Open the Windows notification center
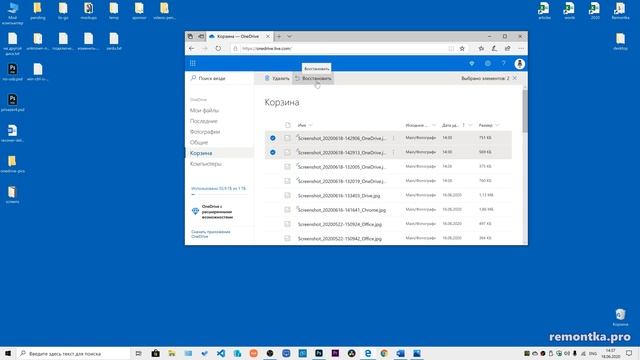The height and width of the screenshot is (360, 640). tap(629, 353)
